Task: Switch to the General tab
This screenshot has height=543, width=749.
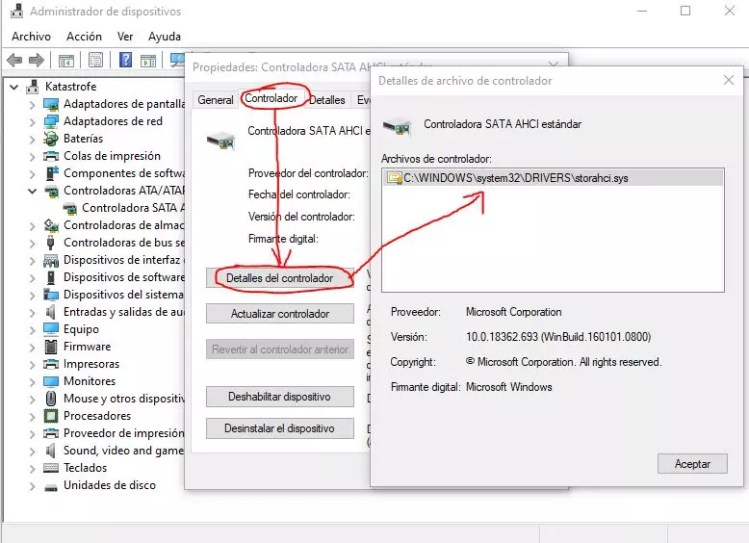Action: tap(215, 100)
